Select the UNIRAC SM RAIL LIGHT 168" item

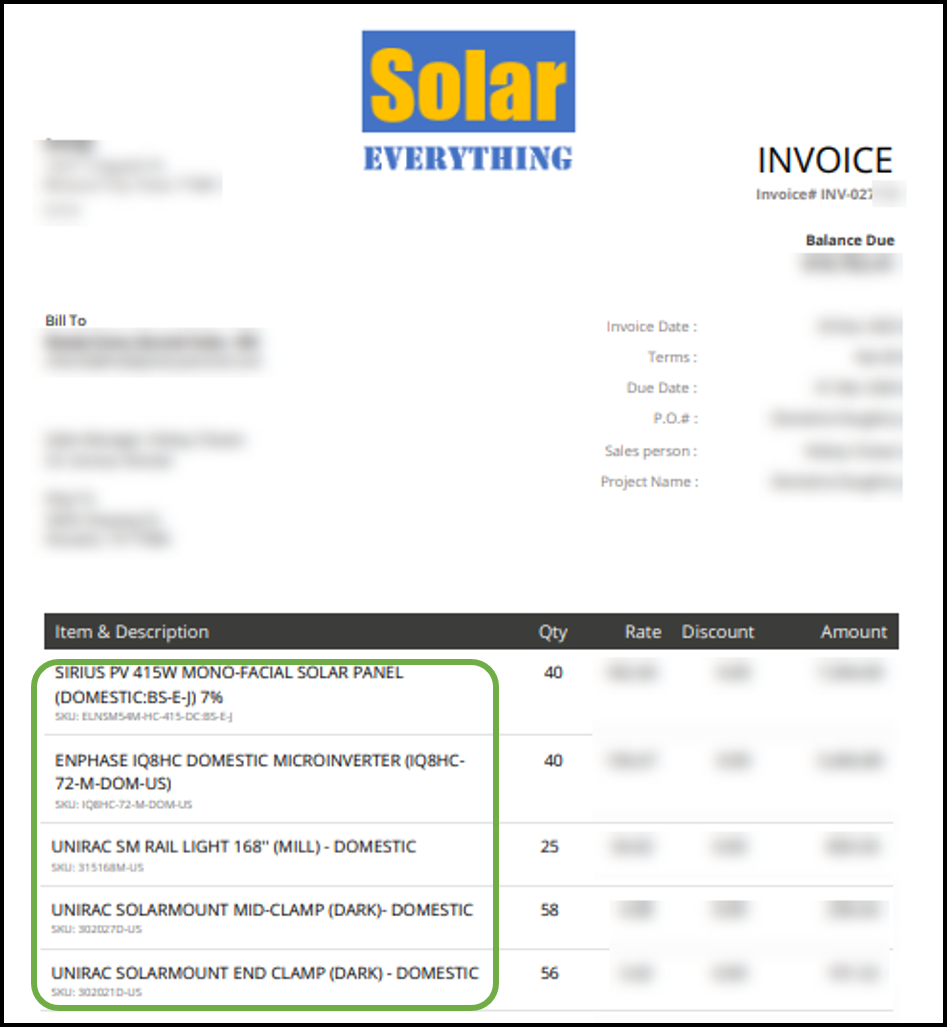click(233, 847)
